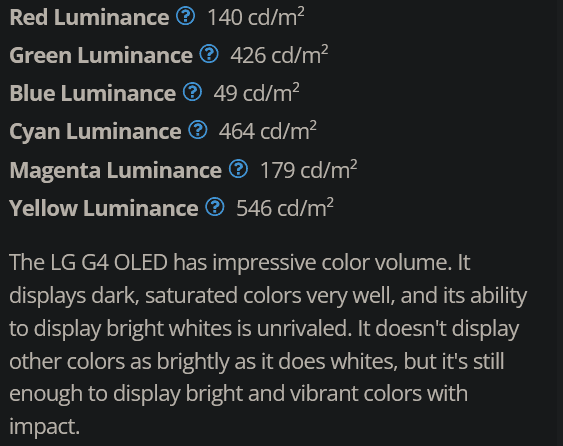The width and height of the screenshot is (563, 446).
Task: Select the Red Luminance label
Action: 89,17
